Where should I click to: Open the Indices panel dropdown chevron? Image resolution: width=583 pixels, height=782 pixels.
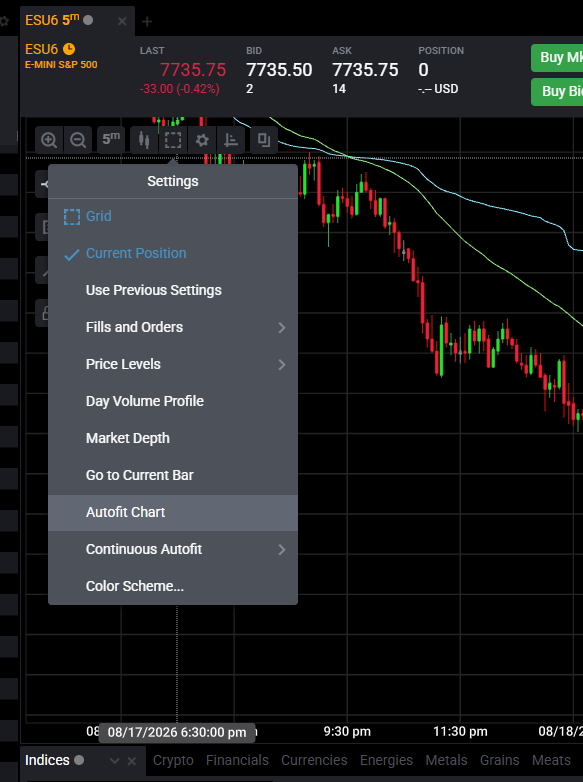click(115, 761)
